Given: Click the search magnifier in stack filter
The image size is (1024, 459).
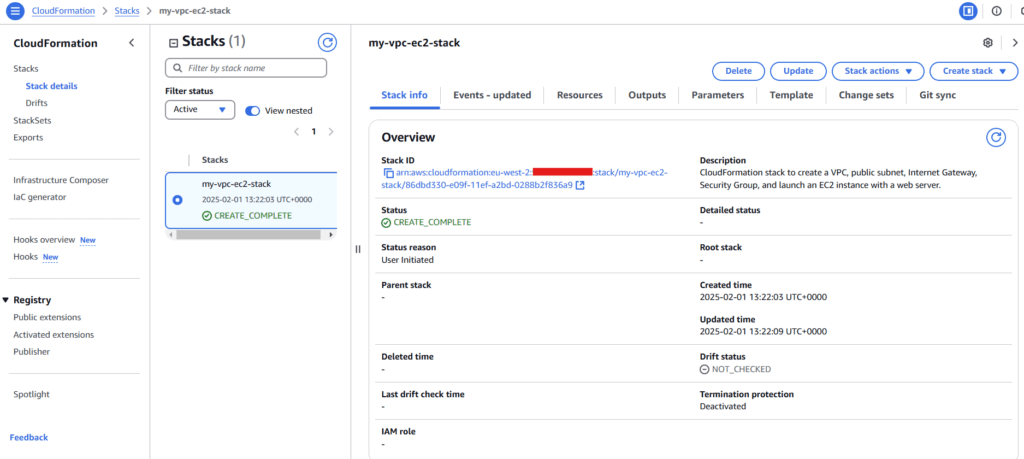Looking at the screenshot, I should point(177,68).
